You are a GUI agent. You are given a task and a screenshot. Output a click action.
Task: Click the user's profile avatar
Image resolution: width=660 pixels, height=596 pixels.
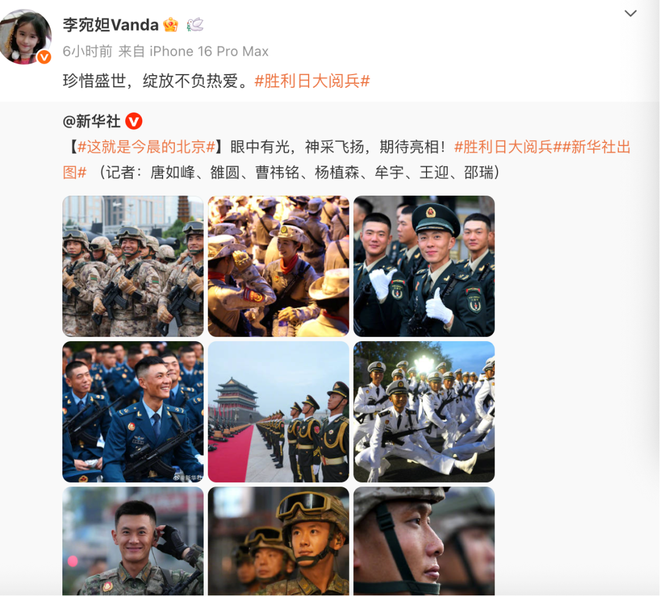click(25, 37)
